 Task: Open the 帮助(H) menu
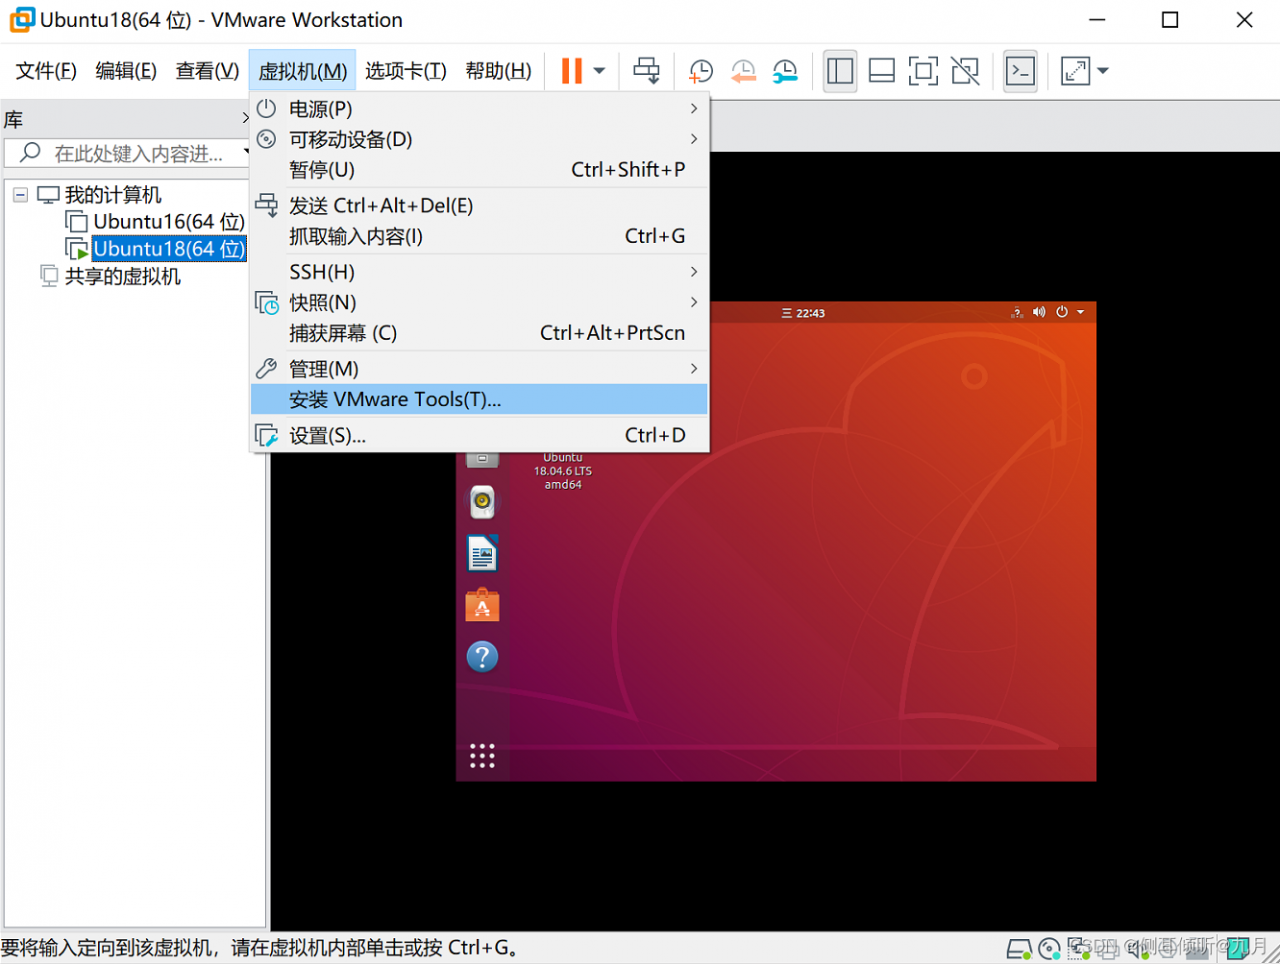[498, 71]
